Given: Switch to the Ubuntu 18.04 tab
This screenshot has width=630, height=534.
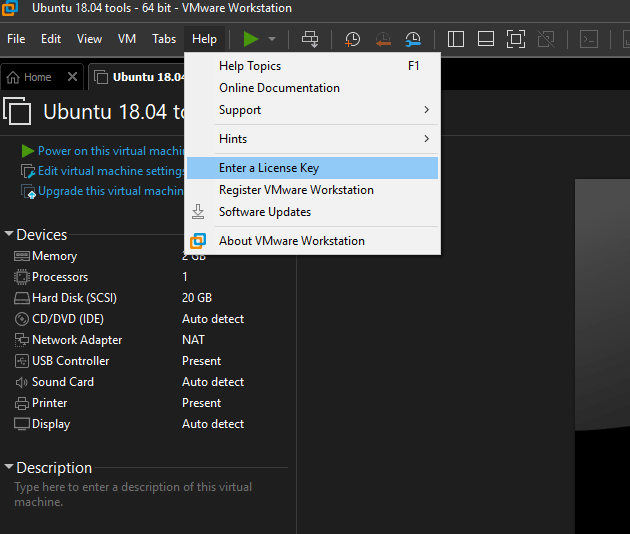Looking at the screenshot, I should point(139,77).
